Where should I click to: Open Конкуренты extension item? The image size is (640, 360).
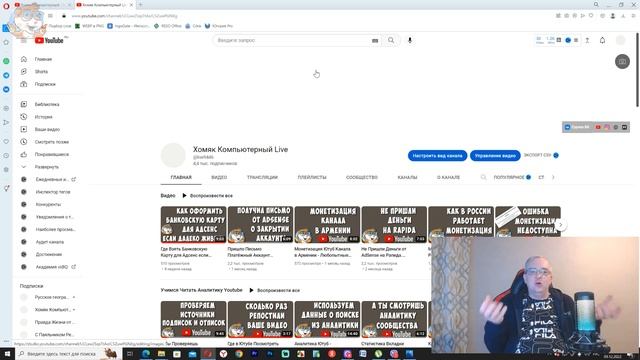click(x=49, y=204)
